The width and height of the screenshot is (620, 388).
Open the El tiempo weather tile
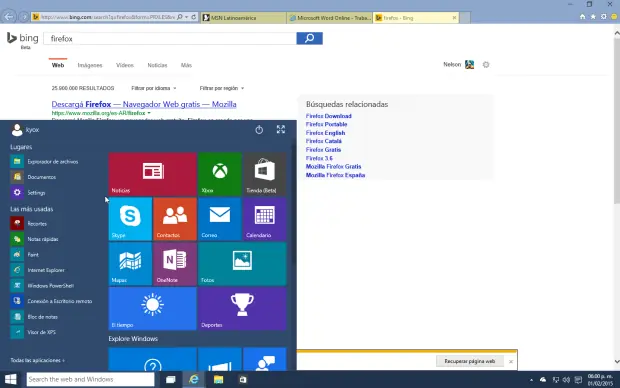[153, 309]
